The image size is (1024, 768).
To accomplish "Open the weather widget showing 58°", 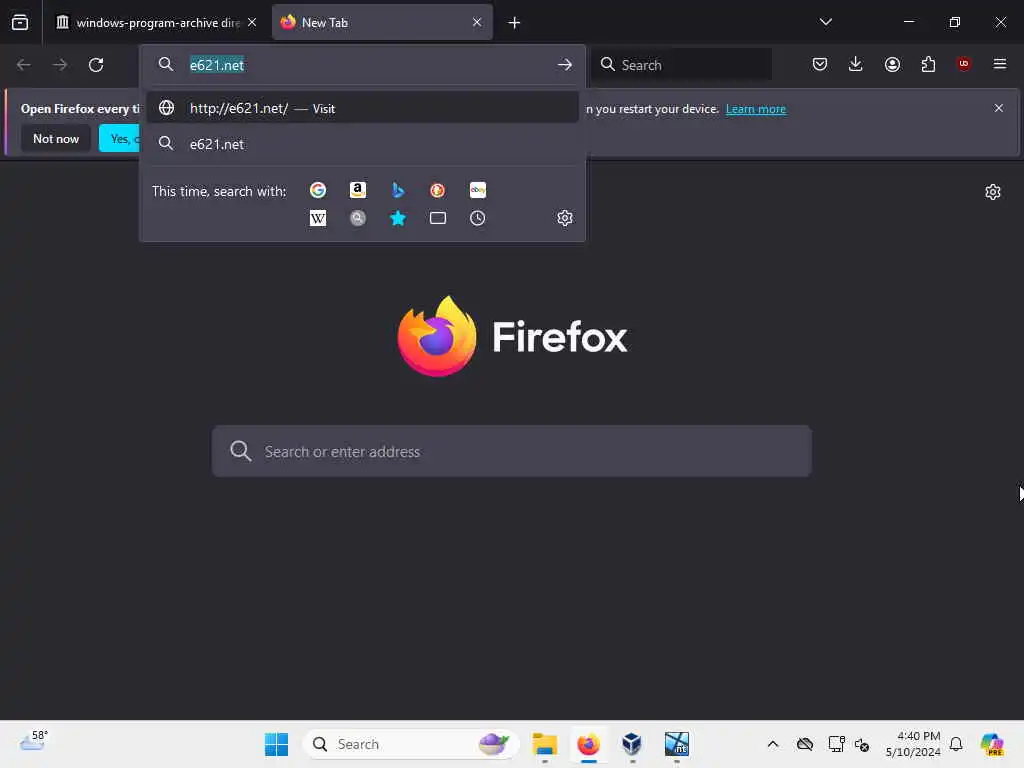I will pyautogui.click(x=33, y=741).
